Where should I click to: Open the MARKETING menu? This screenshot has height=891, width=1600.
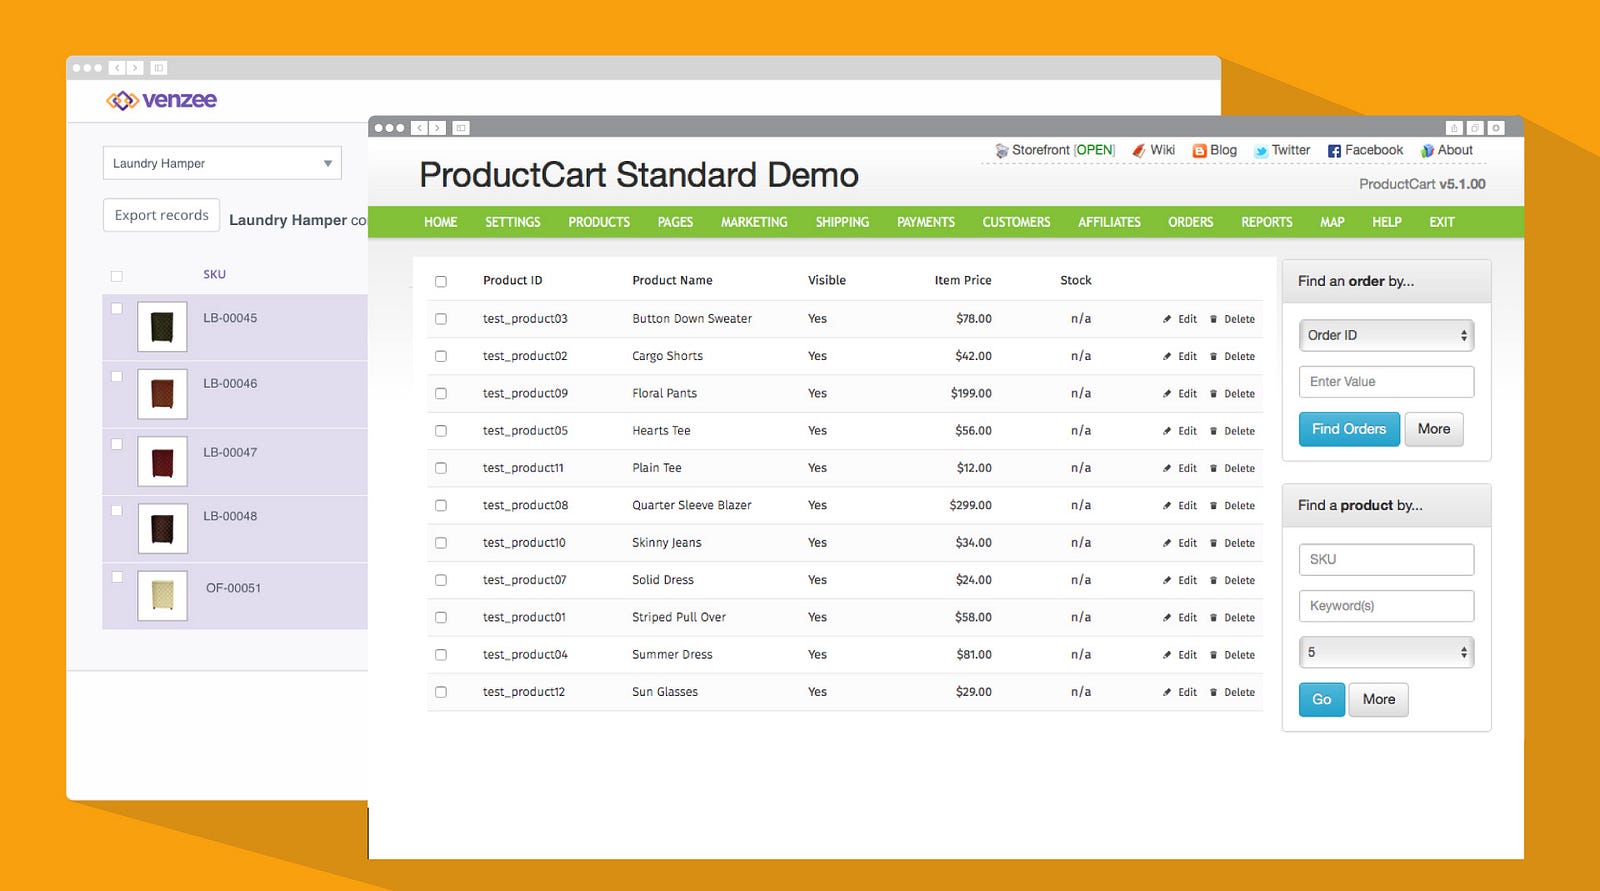tap(754, 222)
